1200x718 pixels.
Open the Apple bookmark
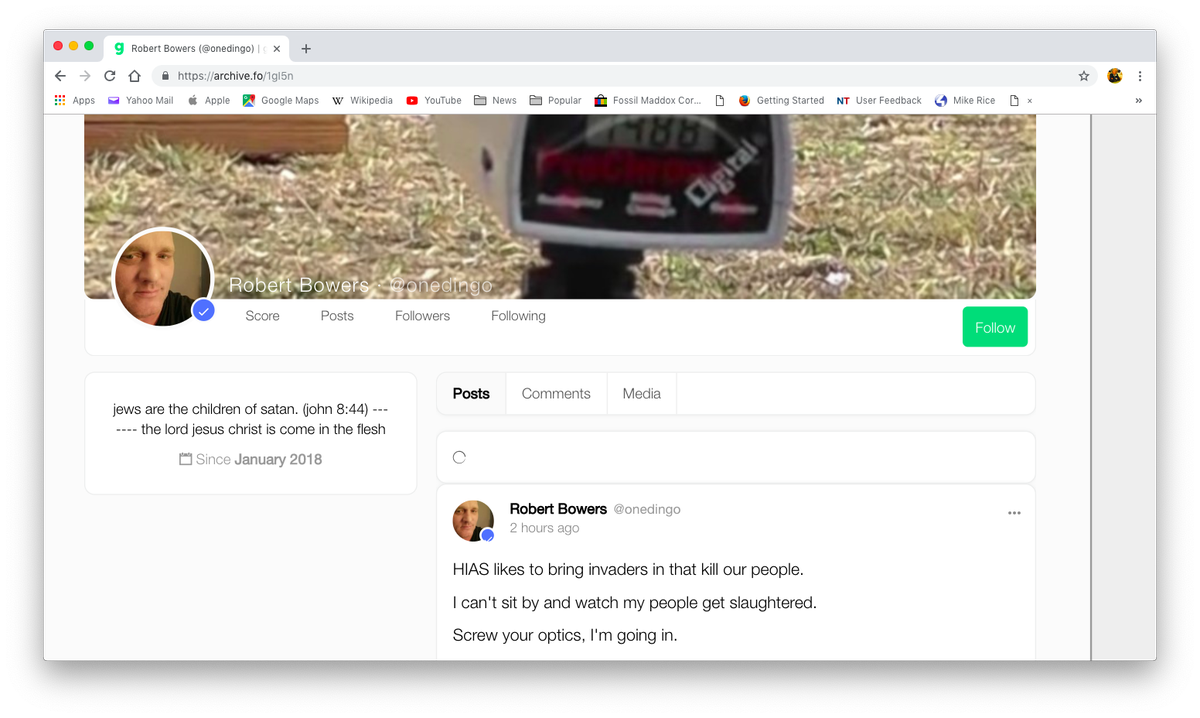[x=209, y=100]
